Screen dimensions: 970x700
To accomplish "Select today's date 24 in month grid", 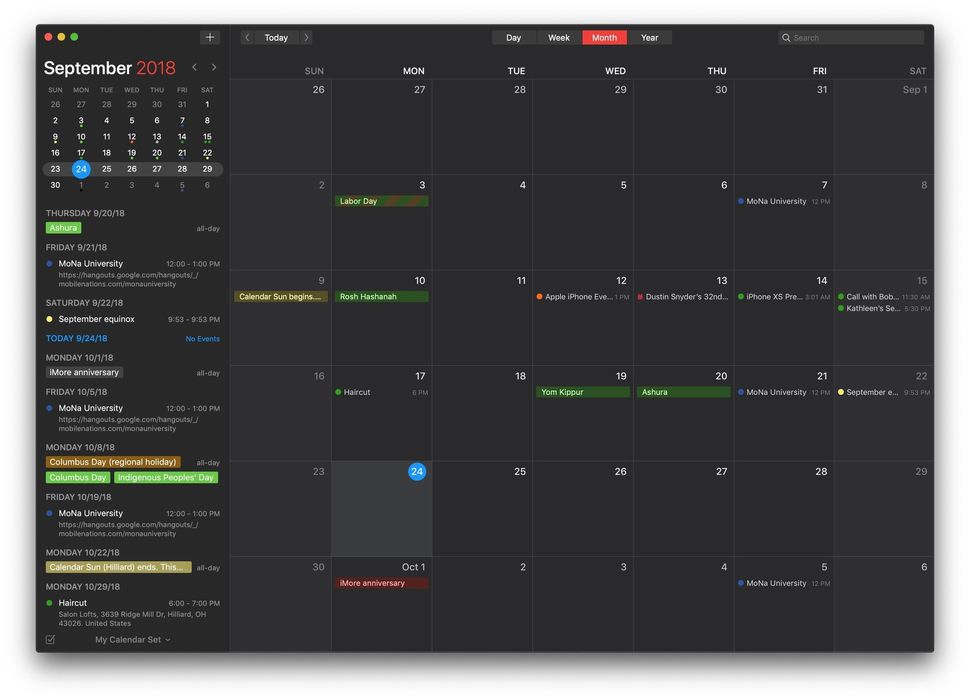I will (x=417, y=471).
